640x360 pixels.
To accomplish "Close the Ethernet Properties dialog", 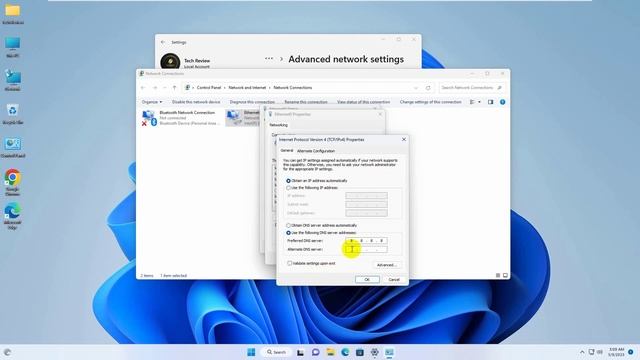I will (x=380, y=114).
